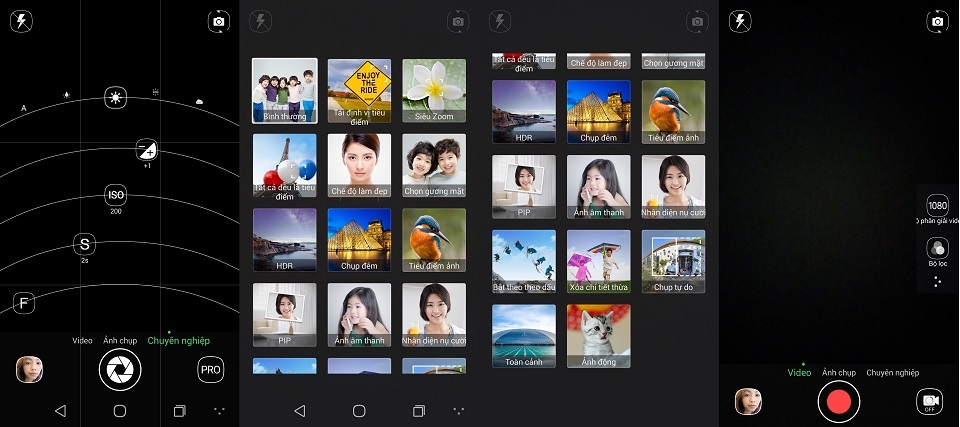Screen dimensions: 960x427
Task: Open shutter speed control S at 2s
Action: pyautogui.click(x=84, y=244)
